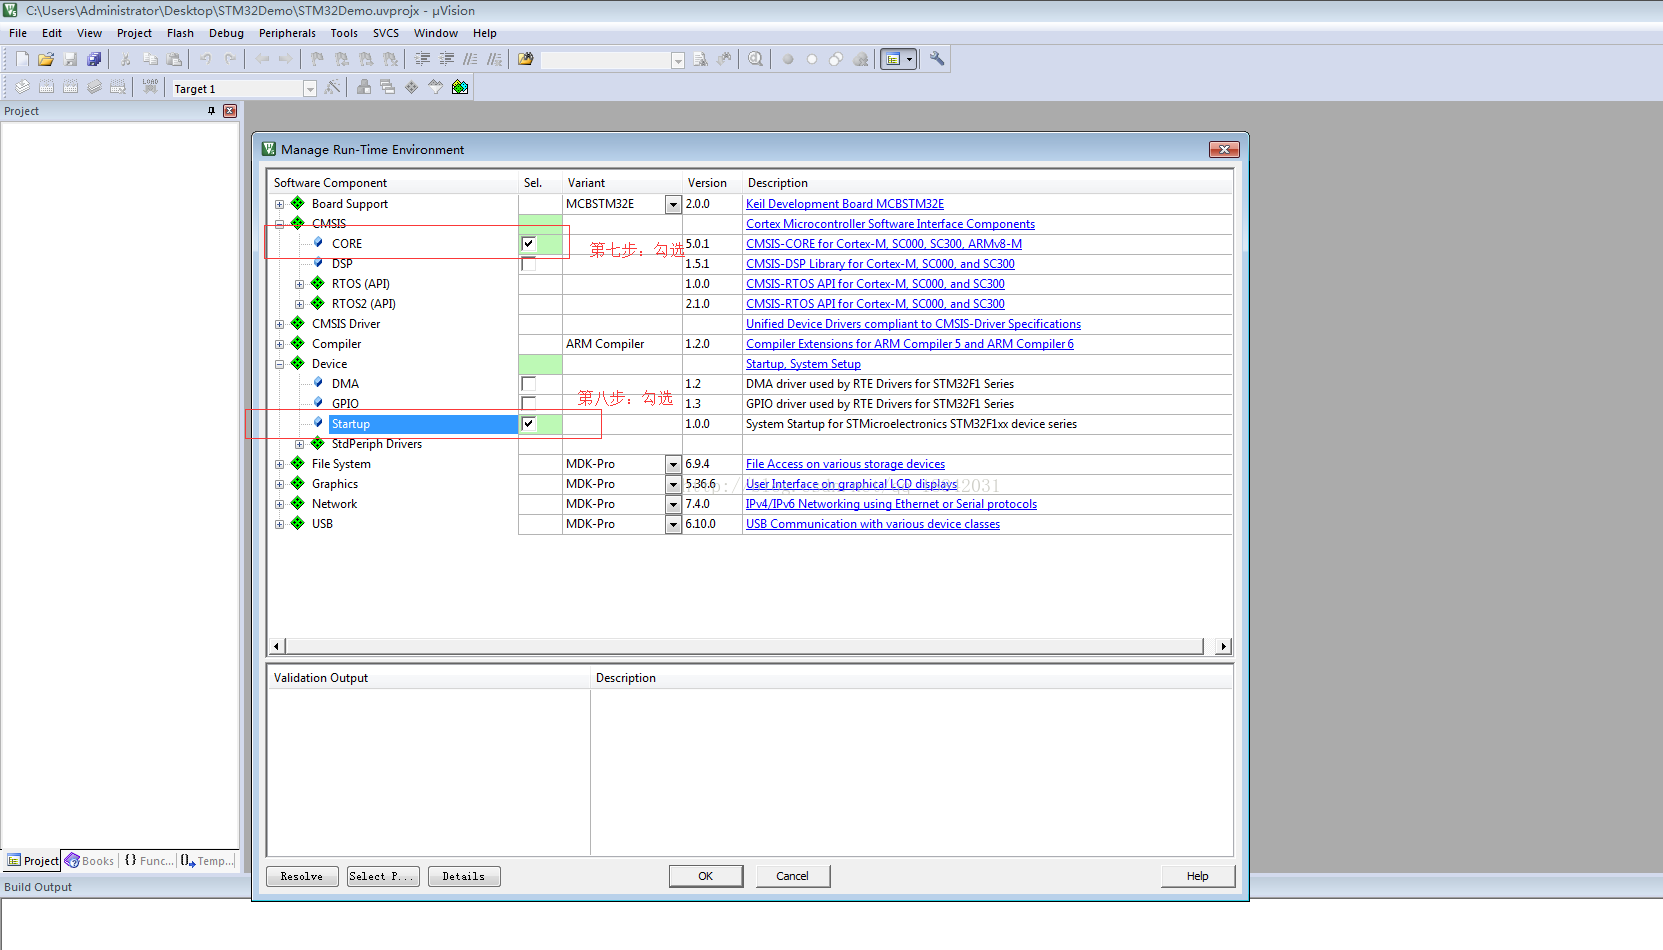Pin the Project panel
Screen dimensions: 1663x950
tap(211, 111)
